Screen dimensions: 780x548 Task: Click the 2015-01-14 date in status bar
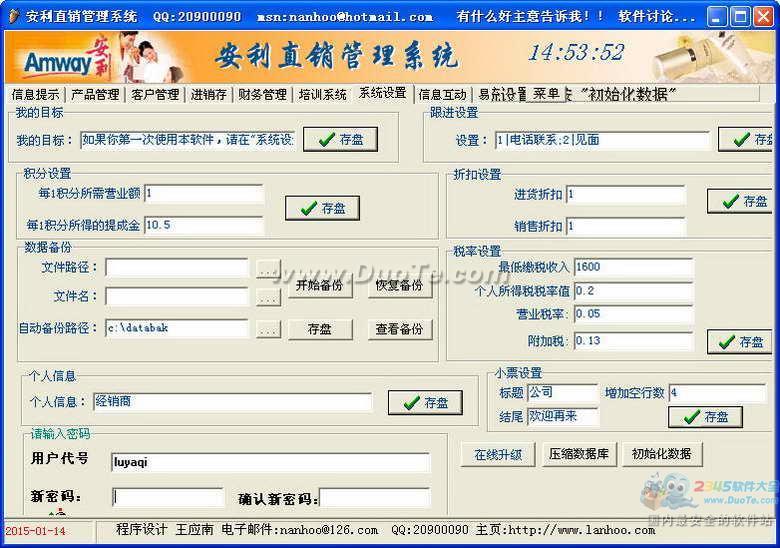pyautogui.click(x=36, y=531)
